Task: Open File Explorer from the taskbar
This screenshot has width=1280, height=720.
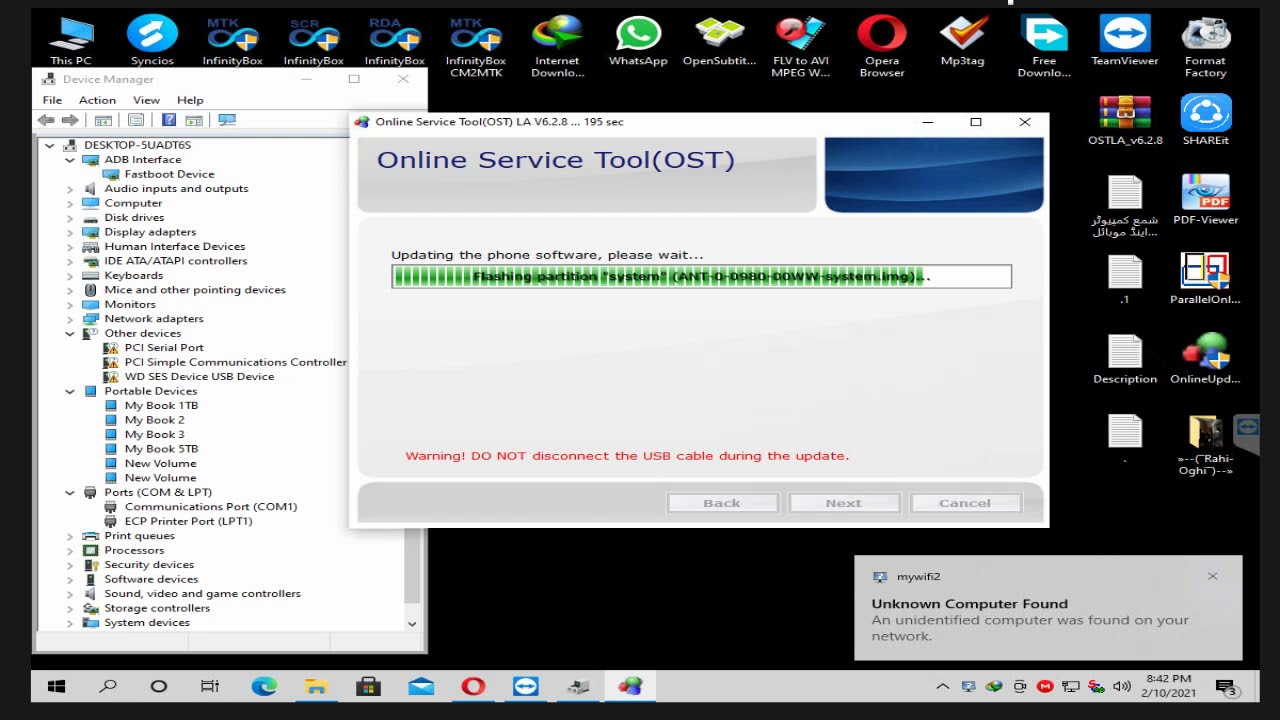Action: click(x=316, y=686)
